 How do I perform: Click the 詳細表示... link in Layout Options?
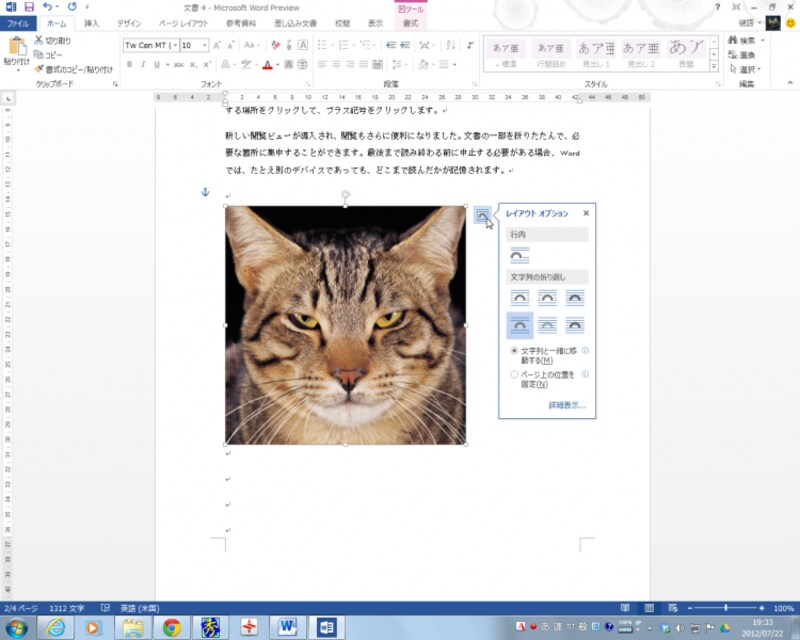(x=566, y=405)
